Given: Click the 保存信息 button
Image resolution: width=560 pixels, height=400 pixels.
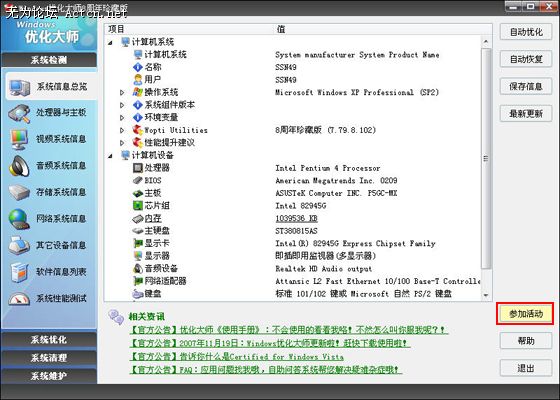Looking at the screenshot, I should [526, 86].
